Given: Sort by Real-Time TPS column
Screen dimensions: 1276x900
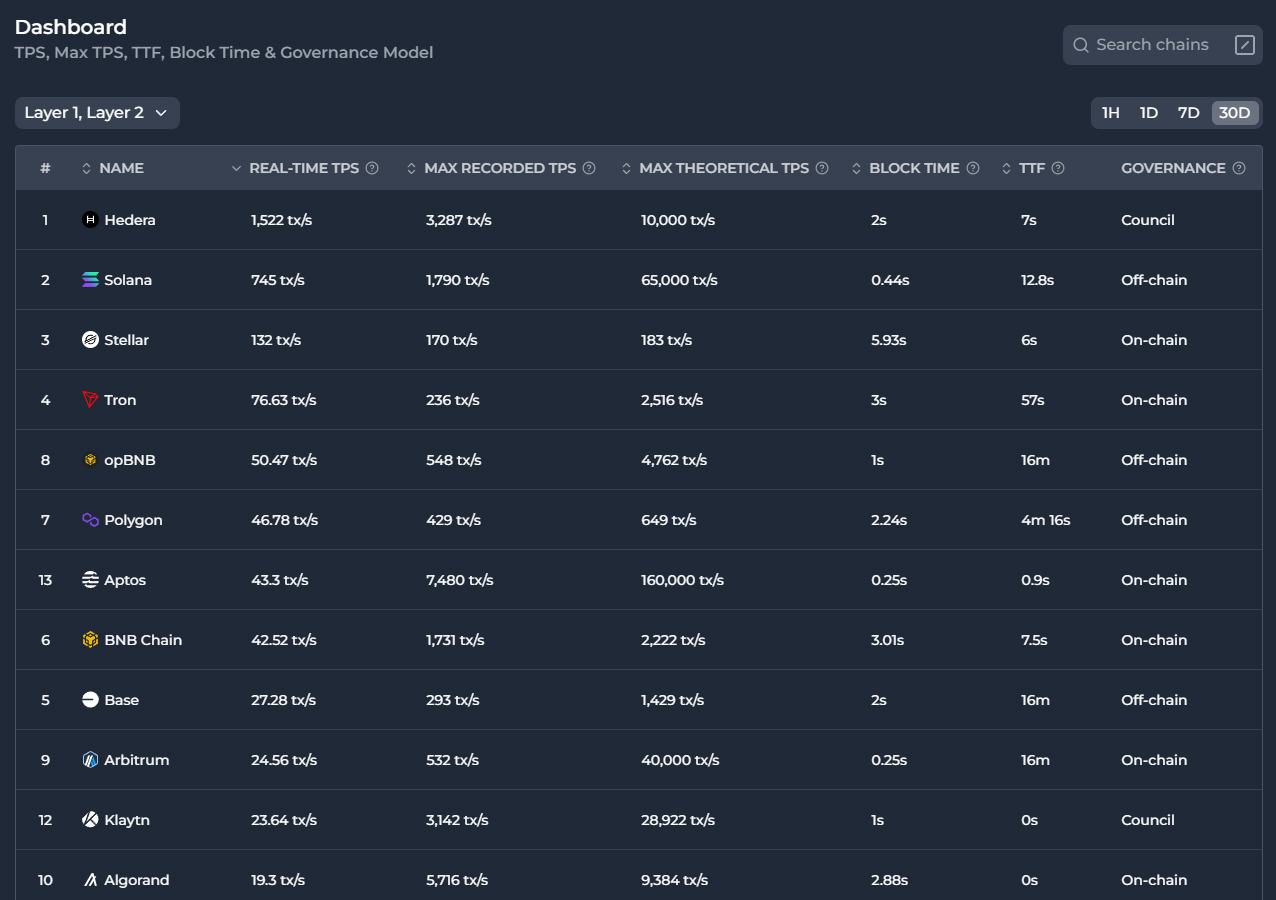Looking at the screenshot, I should click(295, 168).
